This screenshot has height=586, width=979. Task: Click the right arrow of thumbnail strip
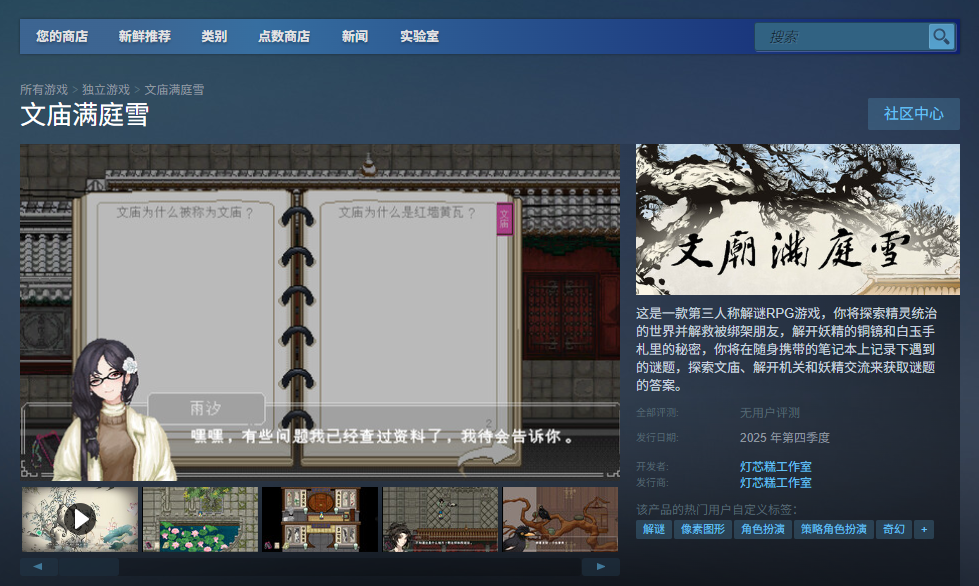601,567
